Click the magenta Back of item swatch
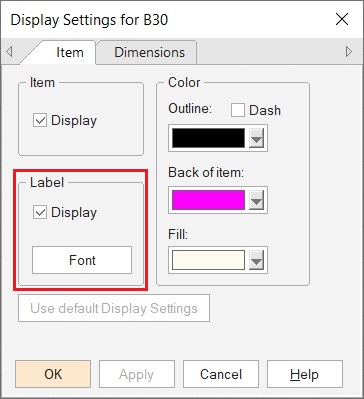The width and height of the screenshot is (364, 399). 208,200
